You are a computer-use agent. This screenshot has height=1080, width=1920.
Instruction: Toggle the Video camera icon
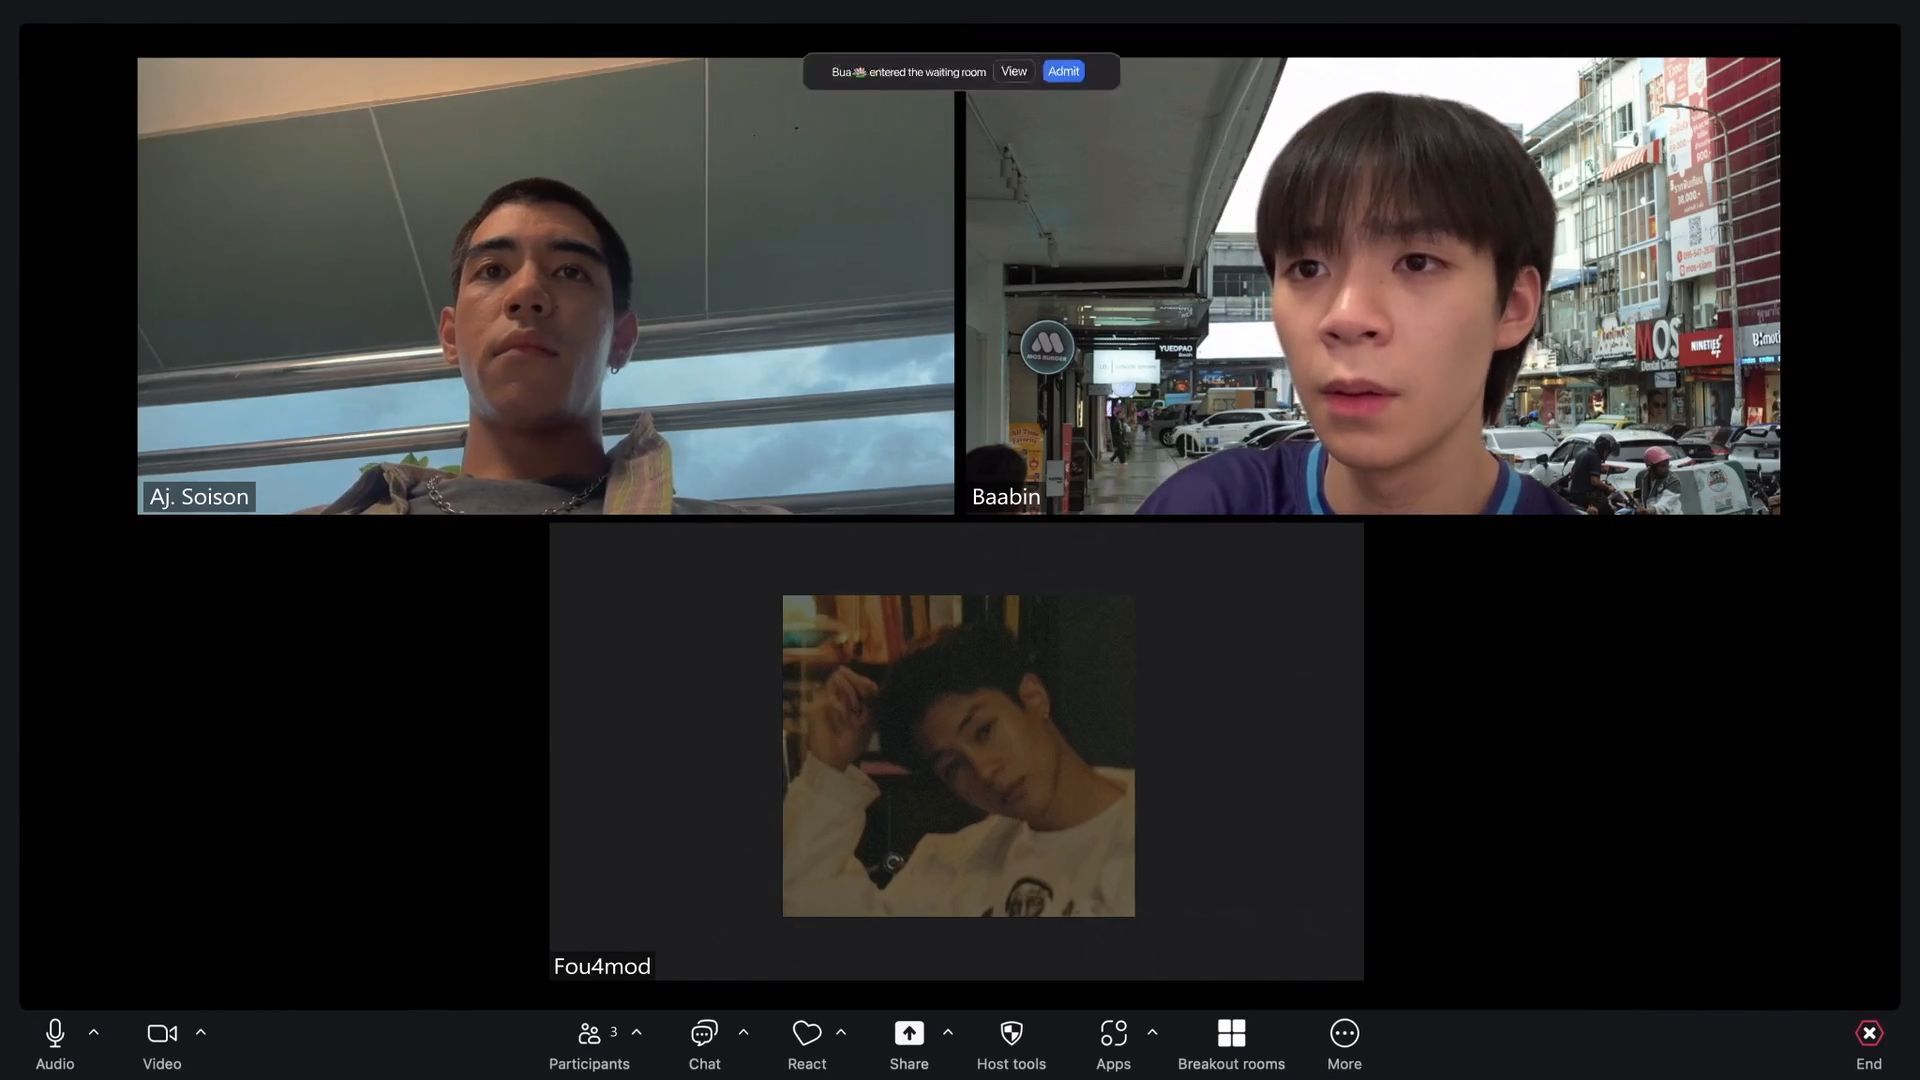pos(161,1033)
